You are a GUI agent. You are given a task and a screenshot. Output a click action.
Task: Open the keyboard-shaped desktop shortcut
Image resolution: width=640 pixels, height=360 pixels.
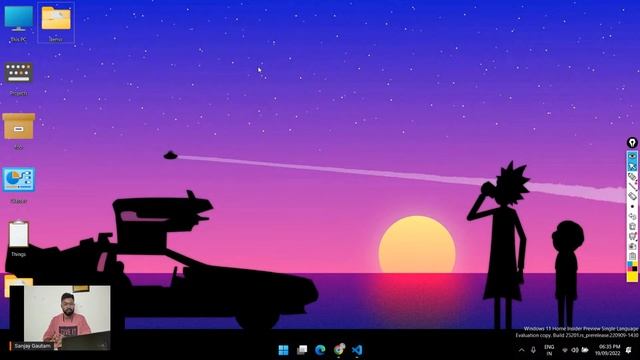coord(18,73)
